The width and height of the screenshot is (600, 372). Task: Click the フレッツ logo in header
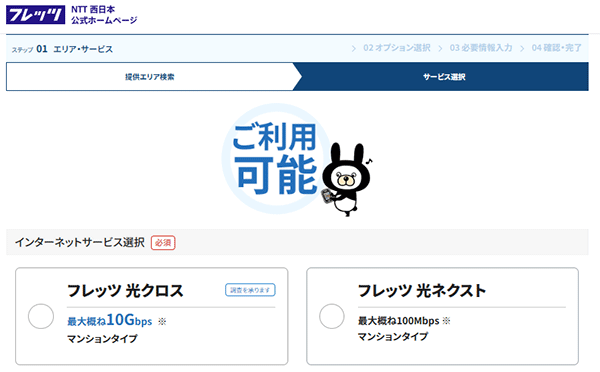click(36, 15)
